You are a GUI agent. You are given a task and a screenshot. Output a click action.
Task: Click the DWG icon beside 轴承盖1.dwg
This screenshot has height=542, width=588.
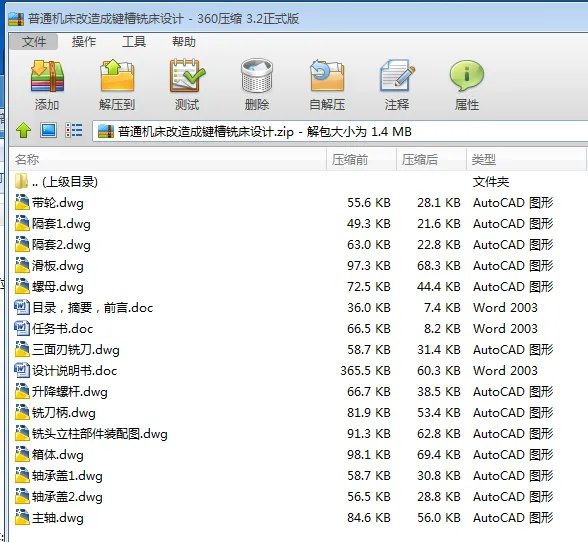[x=22, y=475]
